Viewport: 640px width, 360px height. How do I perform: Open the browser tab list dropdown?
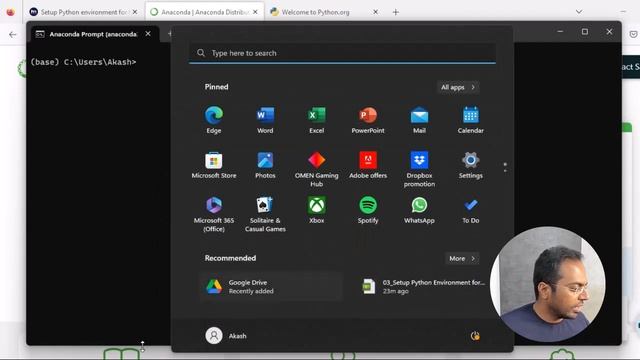pyautogui.click(x=579, y=12)
